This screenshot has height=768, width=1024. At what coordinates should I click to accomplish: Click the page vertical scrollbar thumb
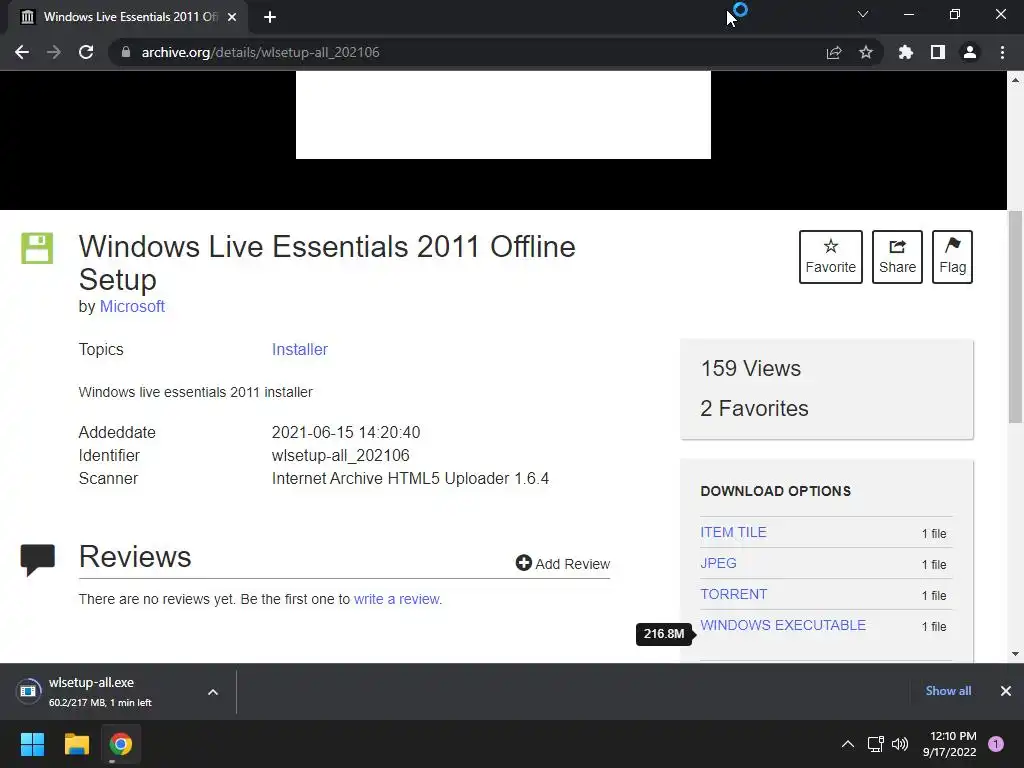pyautogui.click(x=1015, y=317)
